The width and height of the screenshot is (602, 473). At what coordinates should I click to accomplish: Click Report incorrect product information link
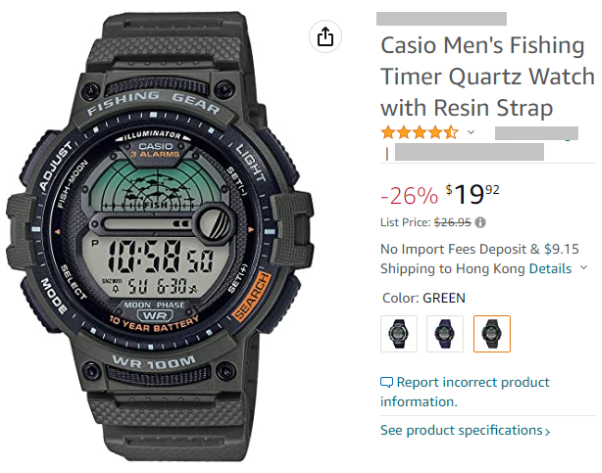pyautogui.click(x=465, y=392)
